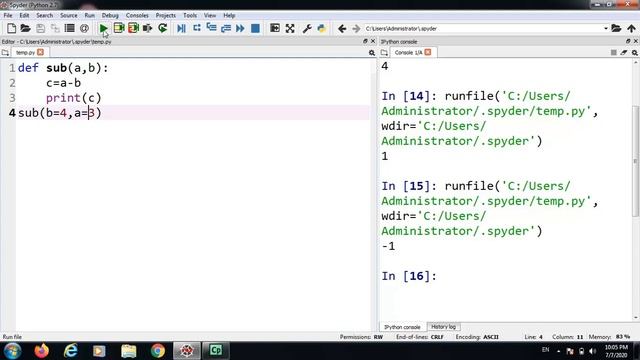Run current cell icon
640x360 pixels.
(x=119, y=28)
